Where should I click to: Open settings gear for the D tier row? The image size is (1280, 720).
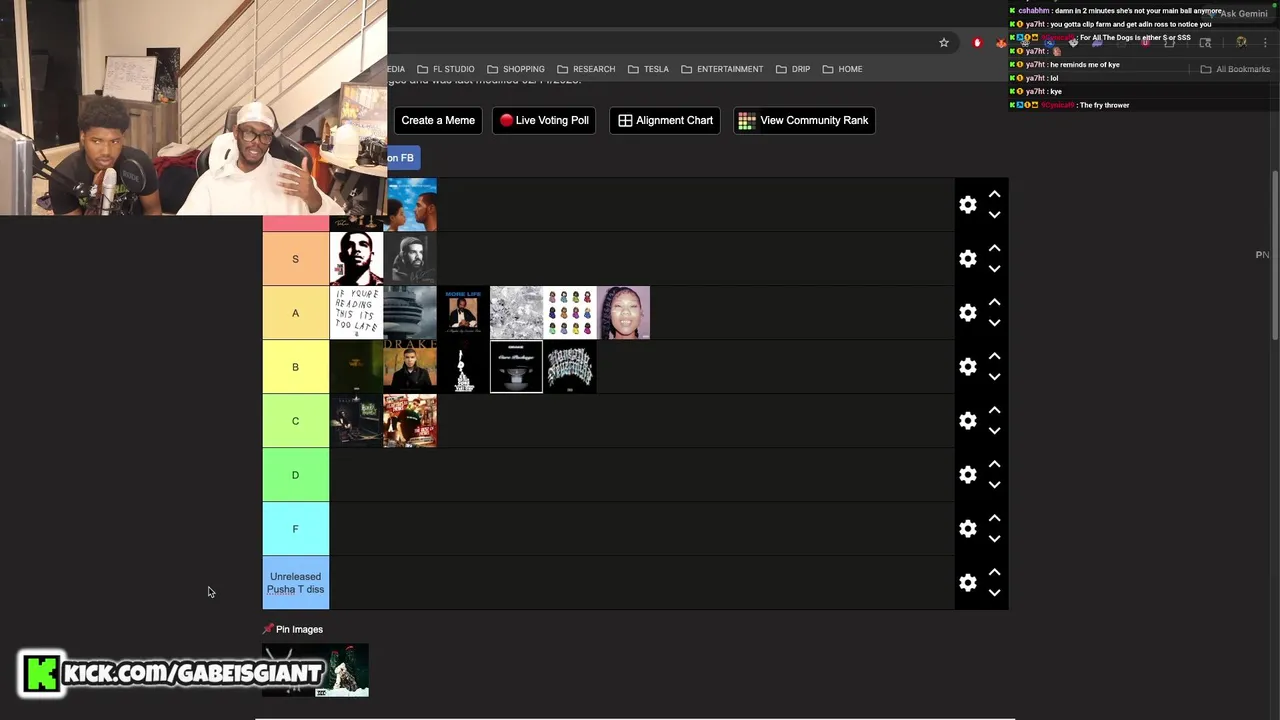click(x=968, y=475)
